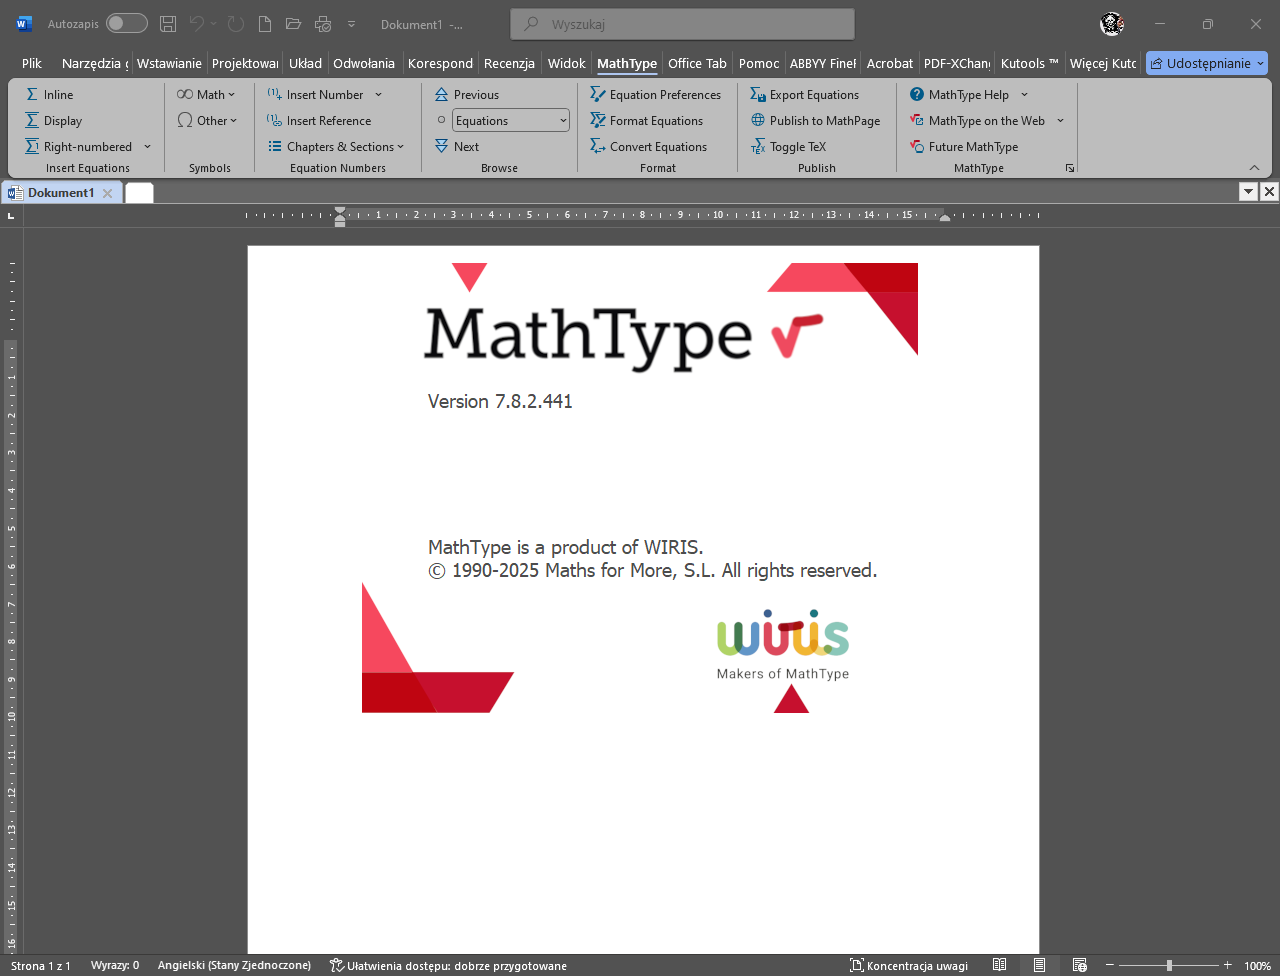Insert a Display equation
The height and width of the screenshot is (976, 1280).
click(x=54, y=121)
